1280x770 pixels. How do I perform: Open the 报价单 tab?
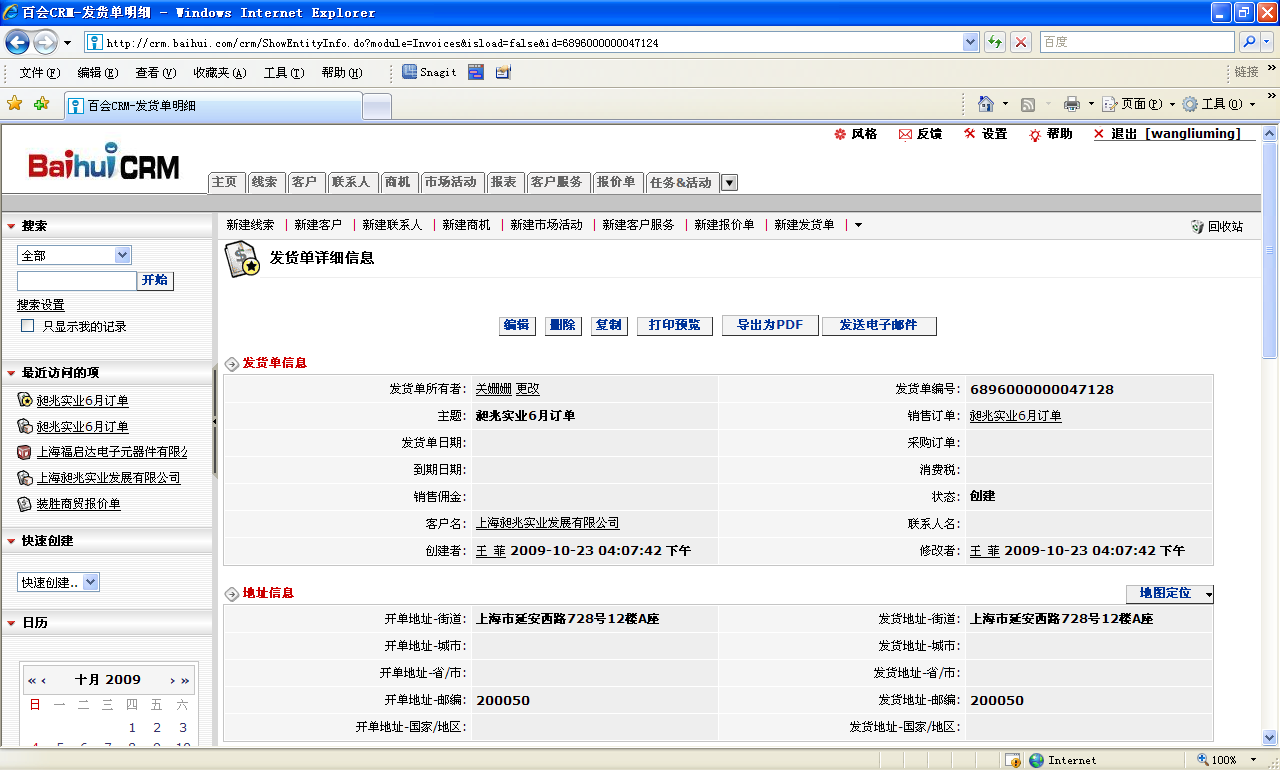pyautogui.click(x=616, y=182)
